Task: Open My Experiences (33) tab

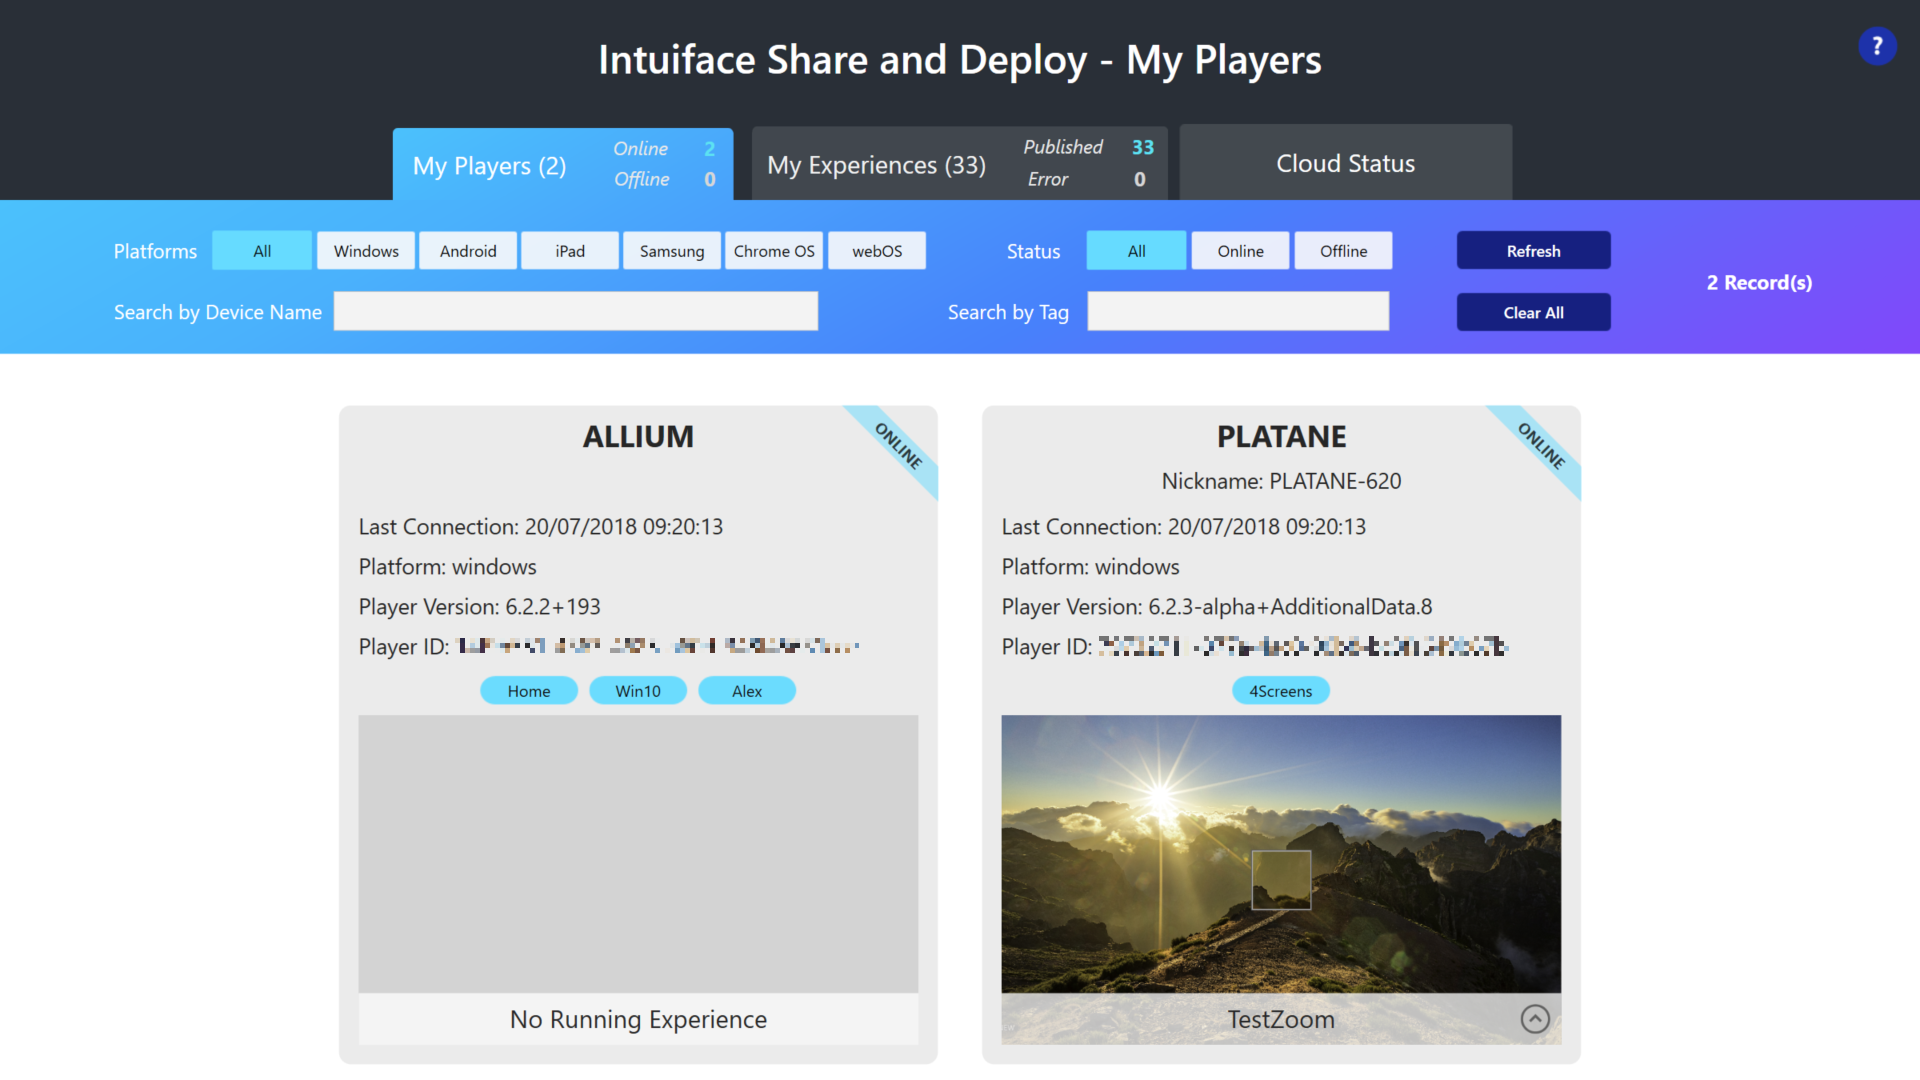Action: click(959, 163)
